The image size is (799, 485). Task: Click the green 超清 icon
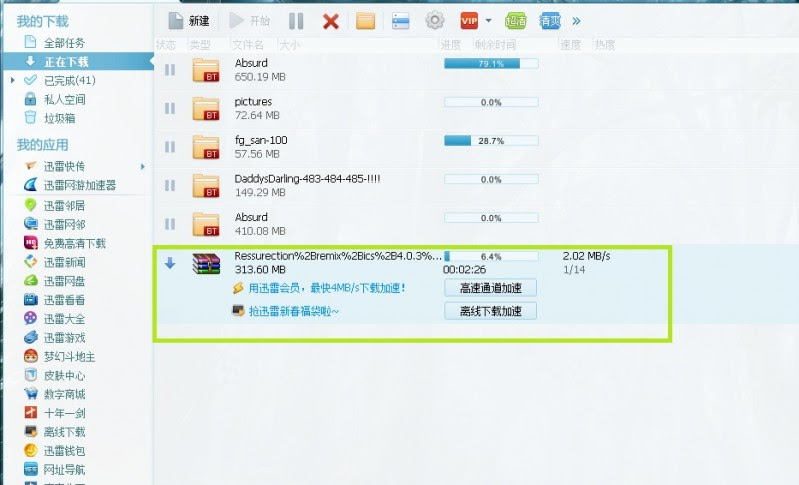(x=516, y=21)
